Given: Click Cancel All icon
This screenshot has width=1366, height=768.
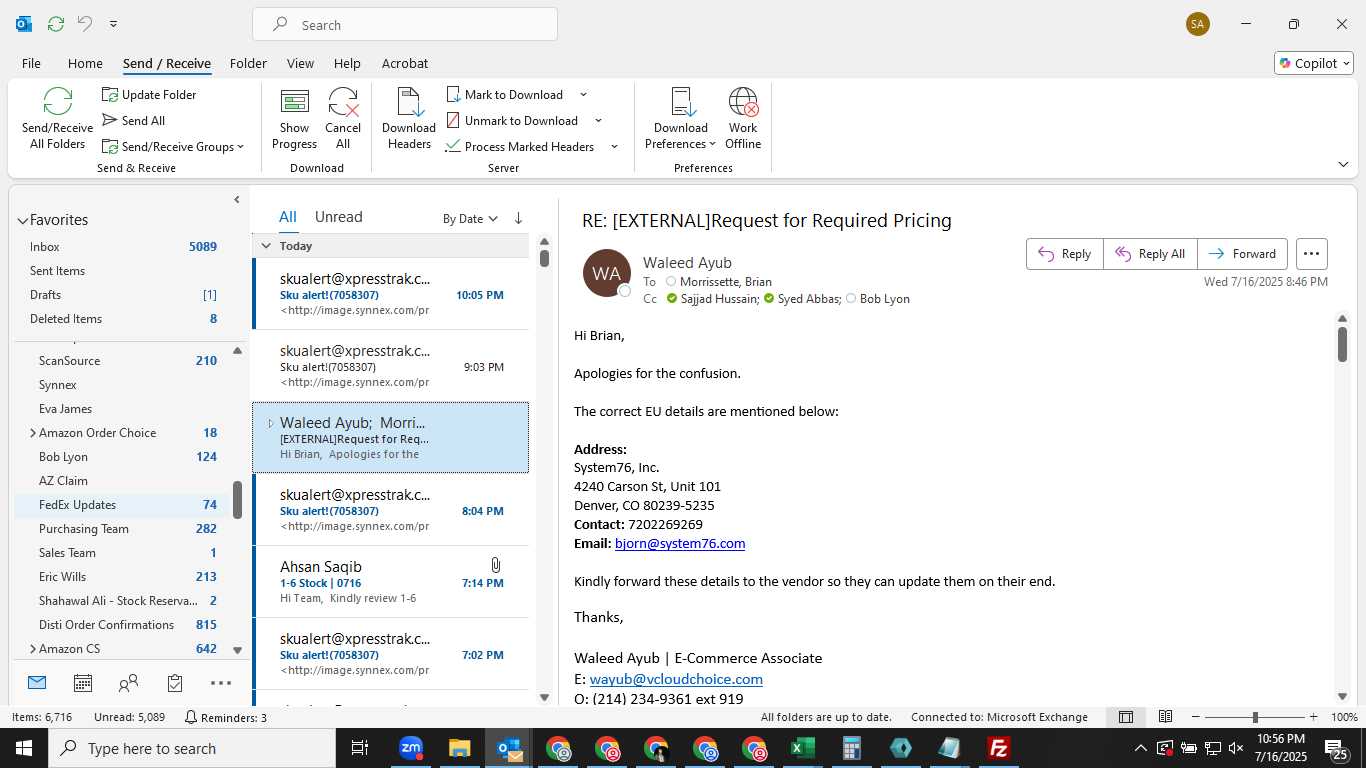Looking at the screenshot, I should click(x=343, y=118).
